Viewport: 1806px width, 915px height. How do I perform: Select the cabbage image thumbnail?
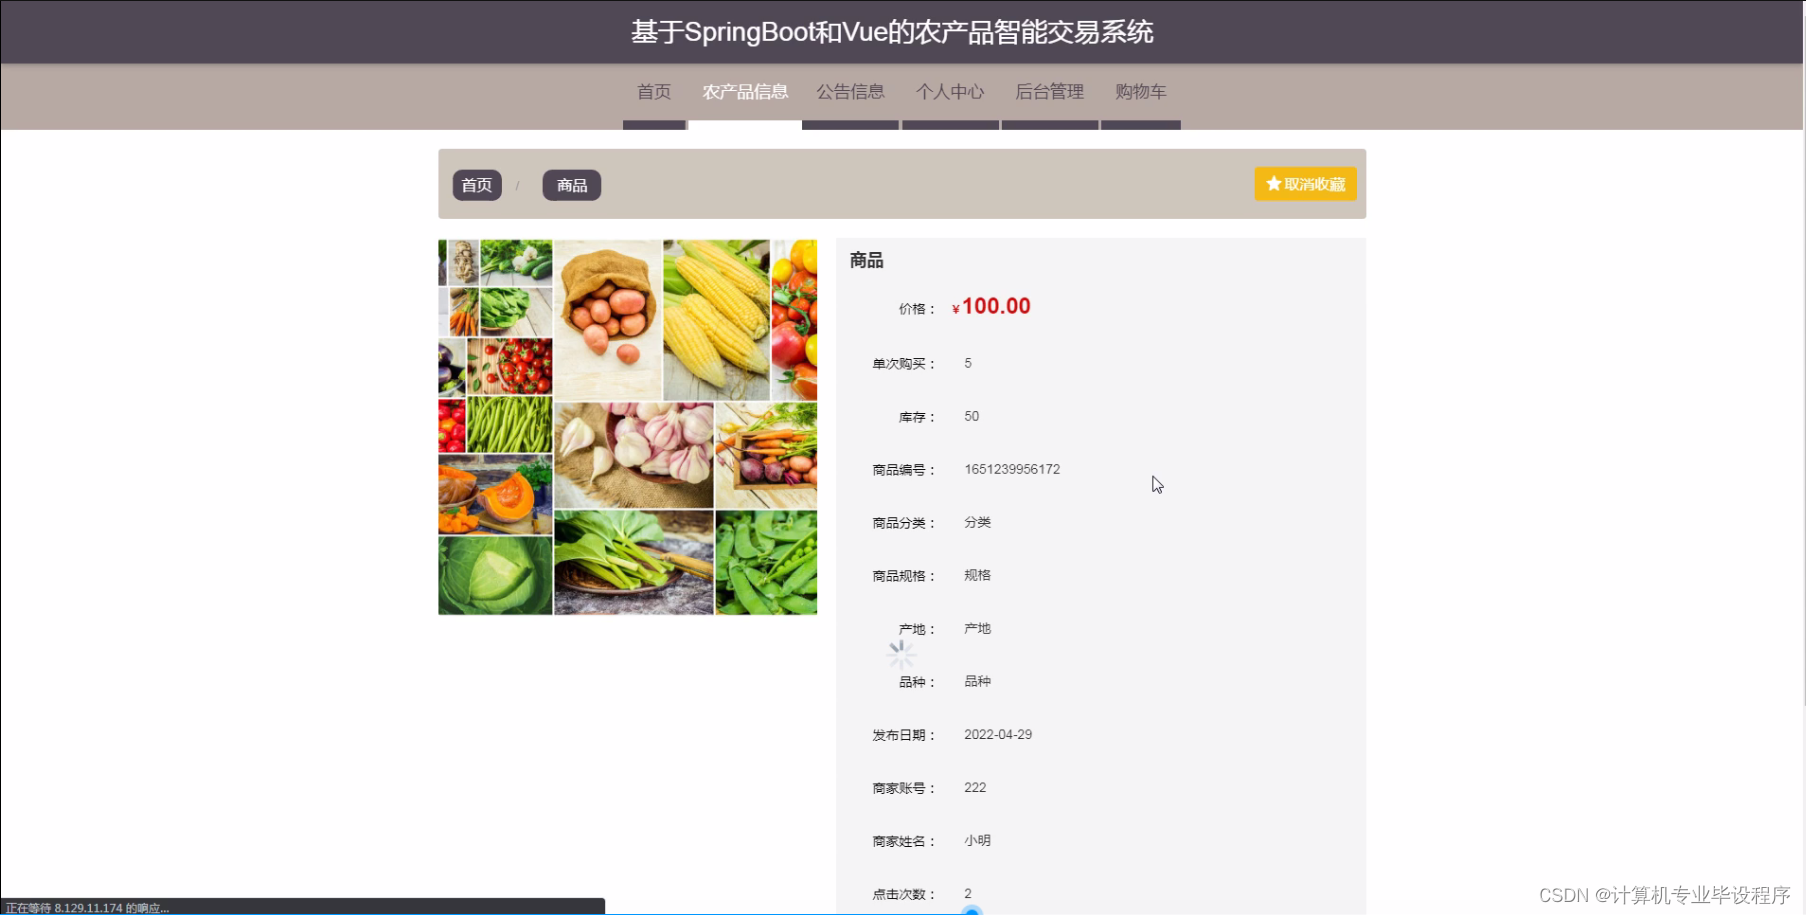point(494,575)
